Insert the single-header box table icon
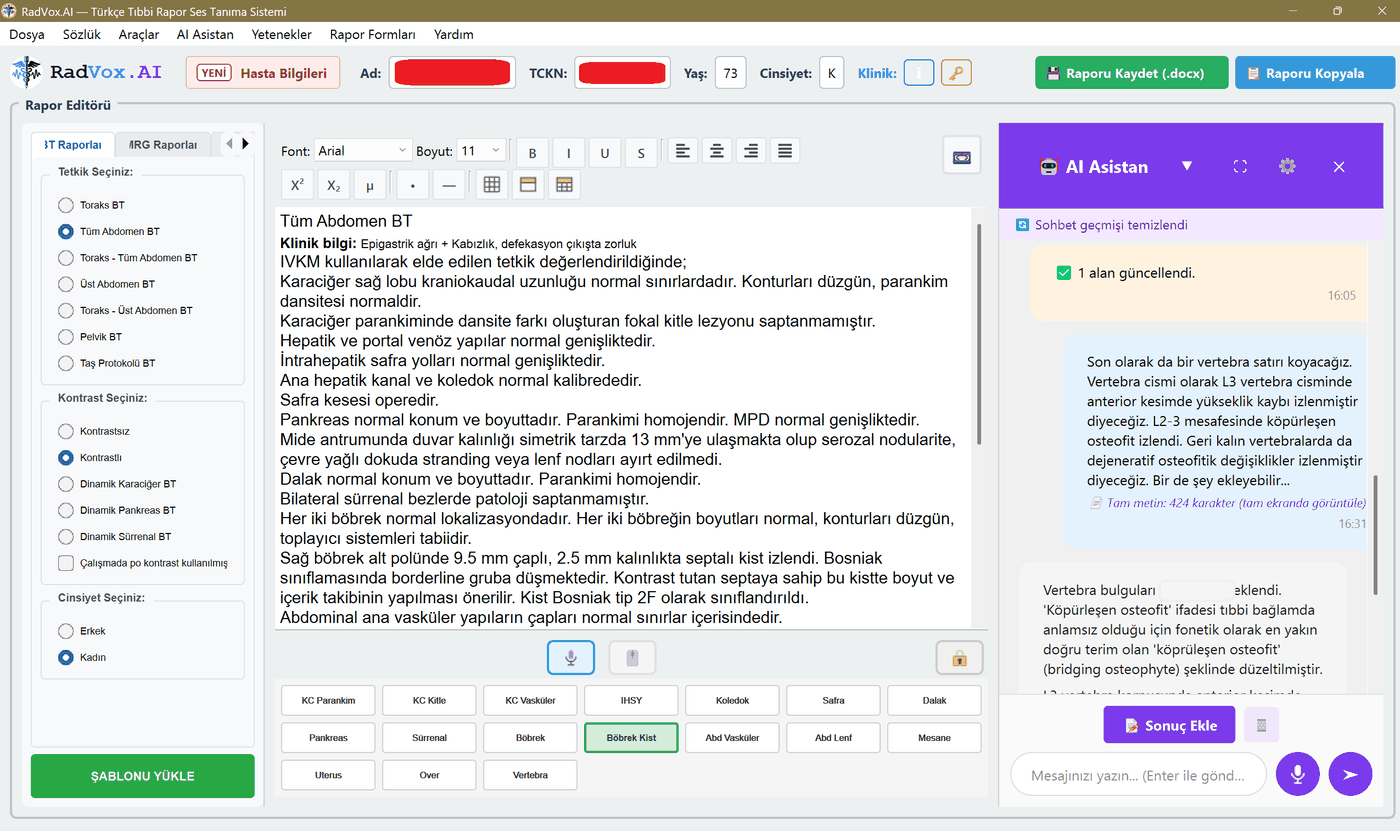The image size is (1400, 831). [x=528, y=185]
